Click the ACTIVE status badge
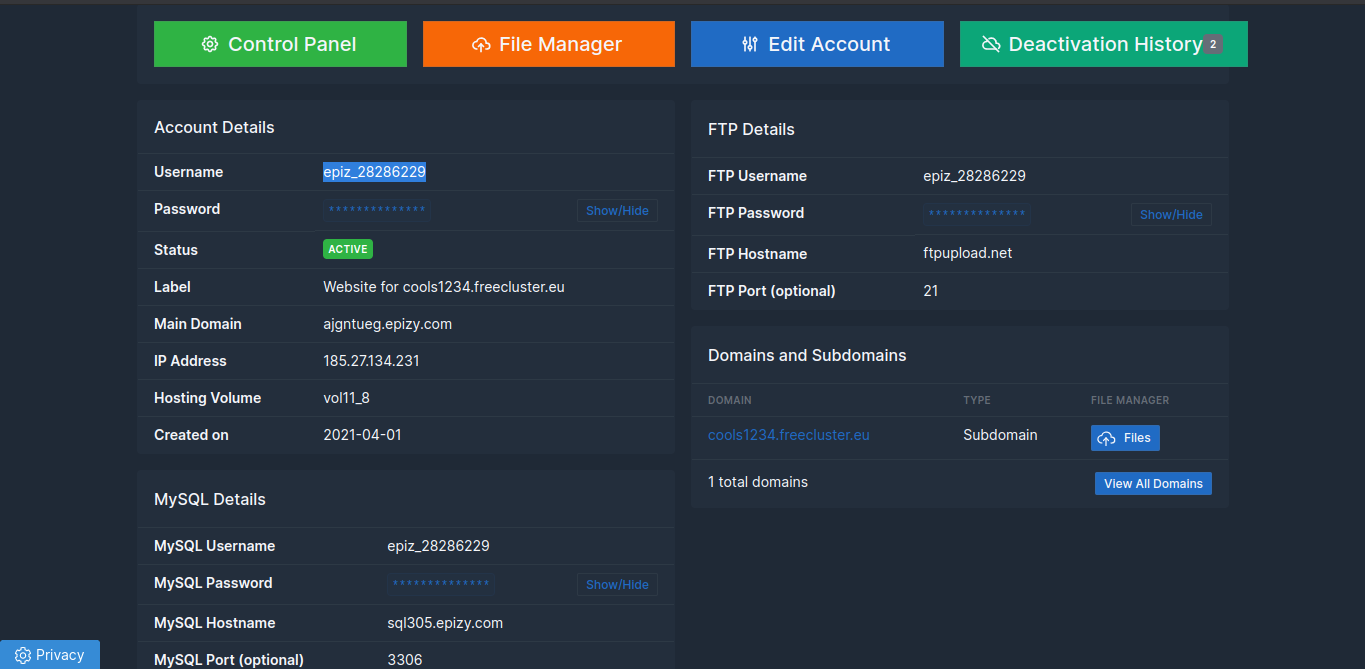The width and height of the screenshot is (1365, 669). [x=348, y=249]
